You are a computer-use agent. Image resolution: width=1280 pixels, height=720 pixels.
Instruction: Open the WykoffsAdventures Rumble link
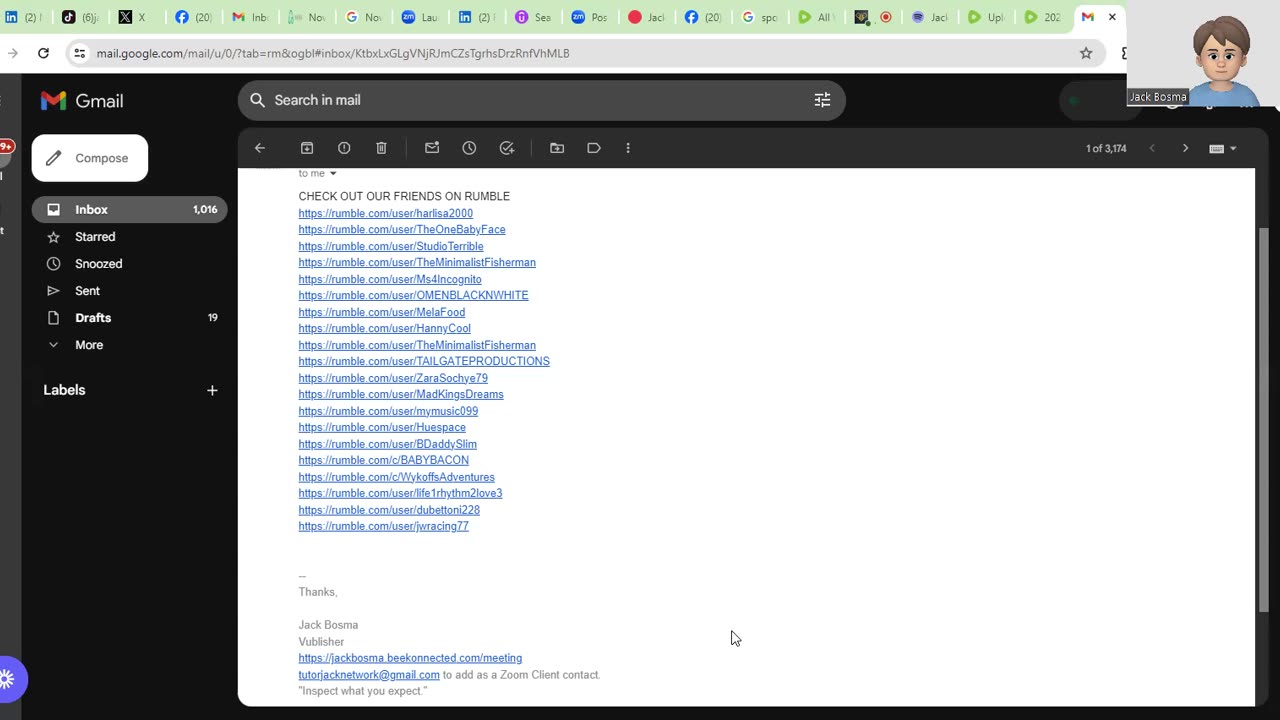click(x=396, y=477)
